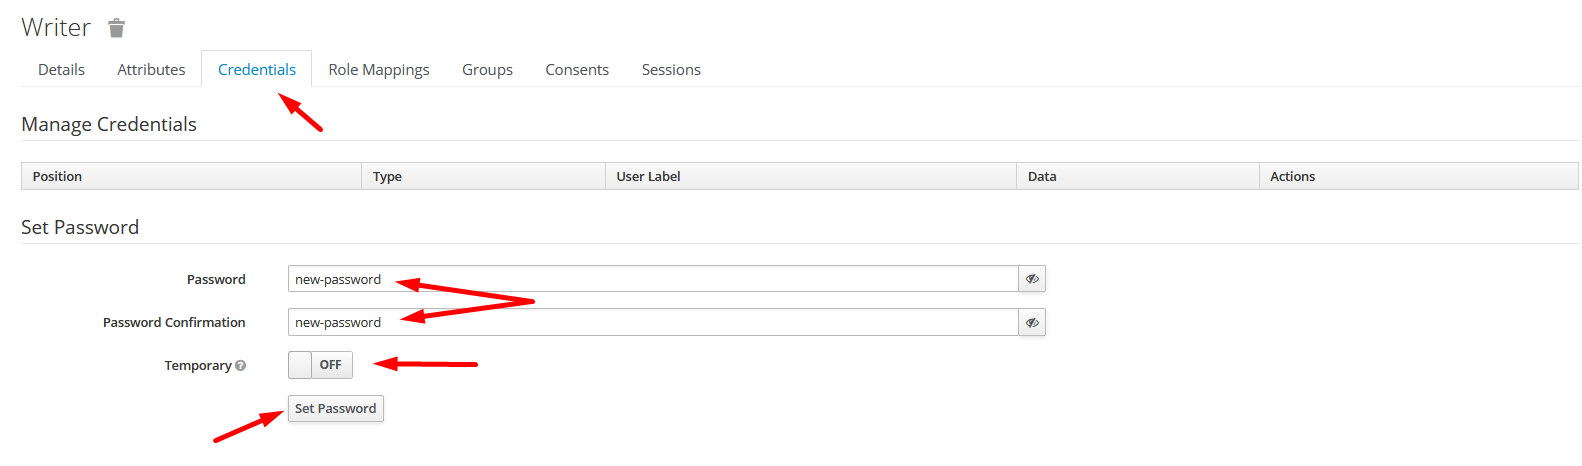1582x466 pixels.
Task: View the Consents tab
Action: (577, 70)
